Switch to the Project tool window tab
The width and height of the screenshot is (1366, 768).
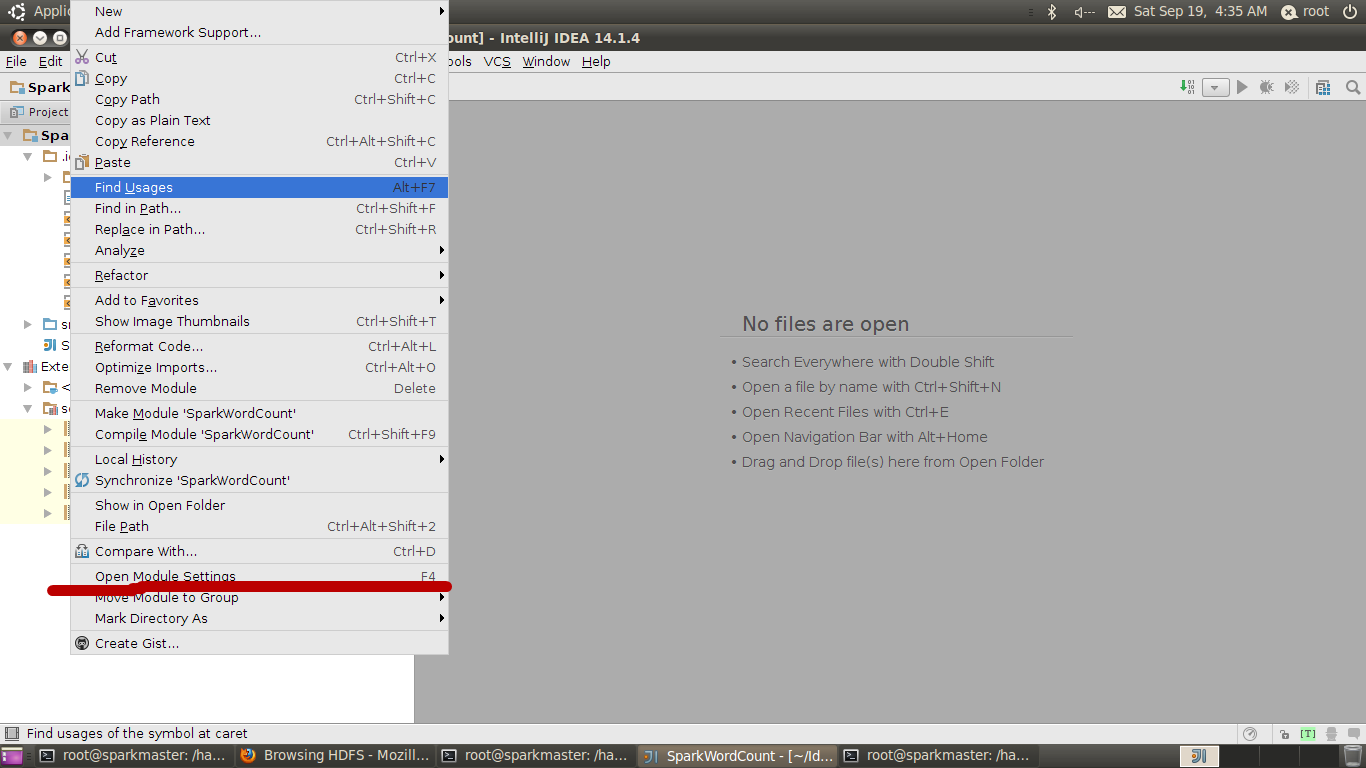pos(39,112)
